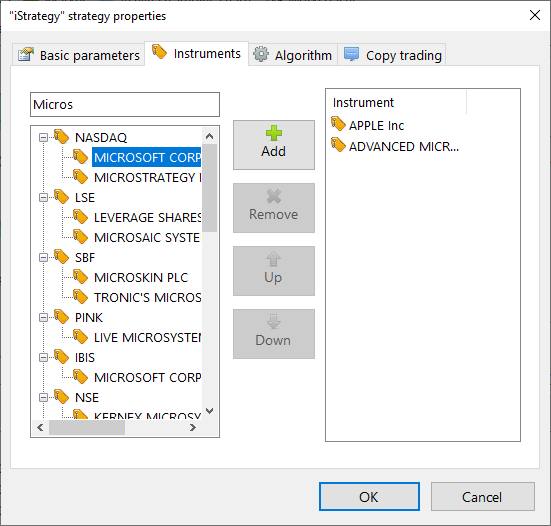The height and width of the screenshot is (526, 551).
Task: Select MICROSAIC SYSTE under LSE
Action: click(x=147, y=238)
